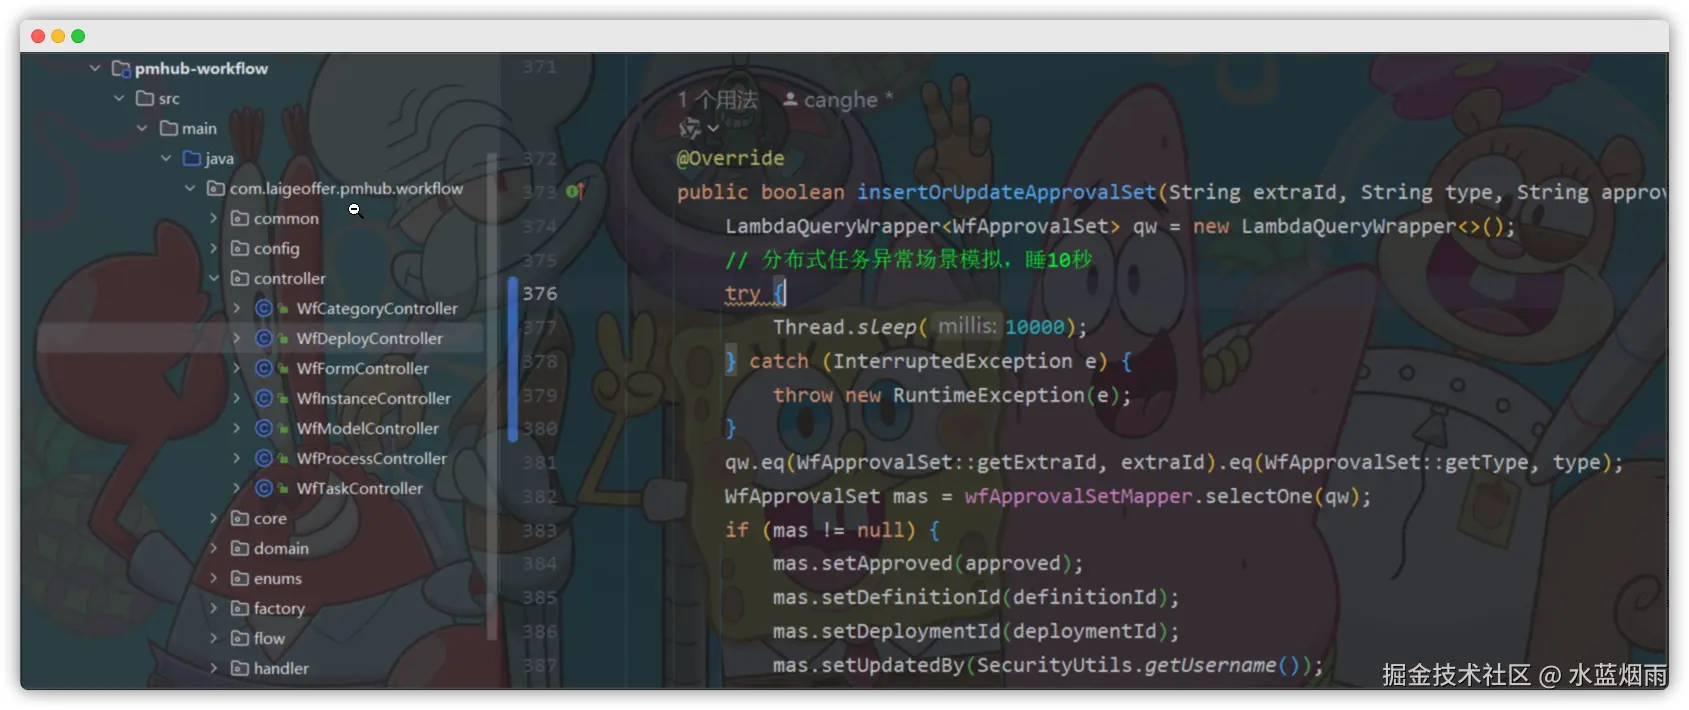Click the green macOS zoom button
The height and width of the screenshot is (710, 1689).
pyautogui.click(x=78, y=36)
